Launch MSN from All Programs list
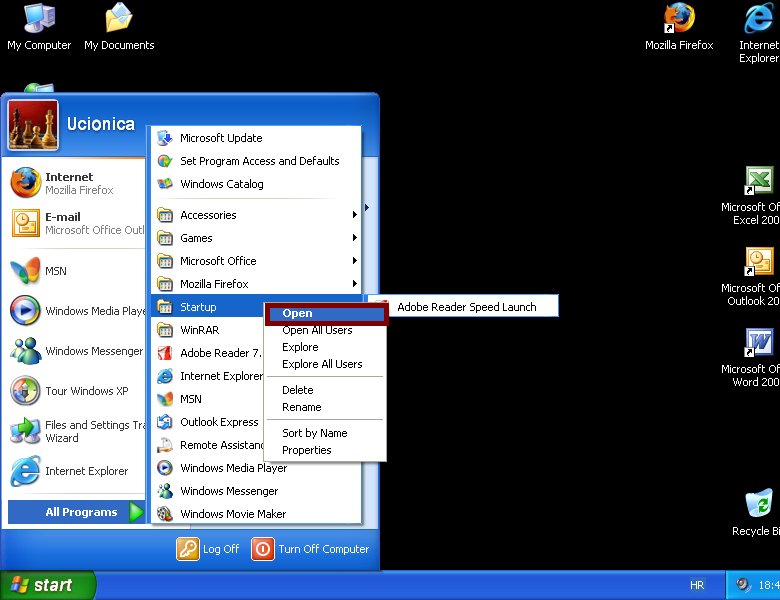 pyautogui.click(x=208, y=399)
